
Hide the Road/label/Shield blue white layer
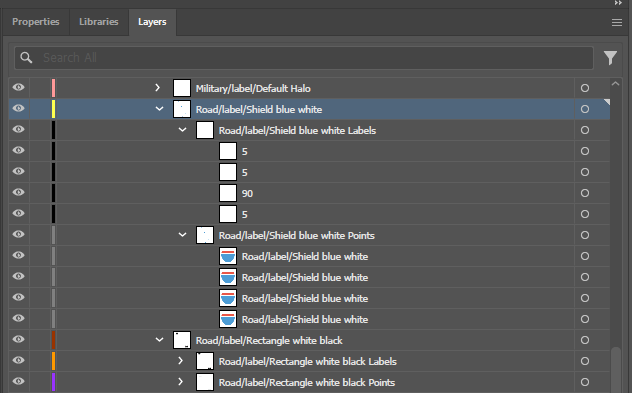(x=19, y=108)
